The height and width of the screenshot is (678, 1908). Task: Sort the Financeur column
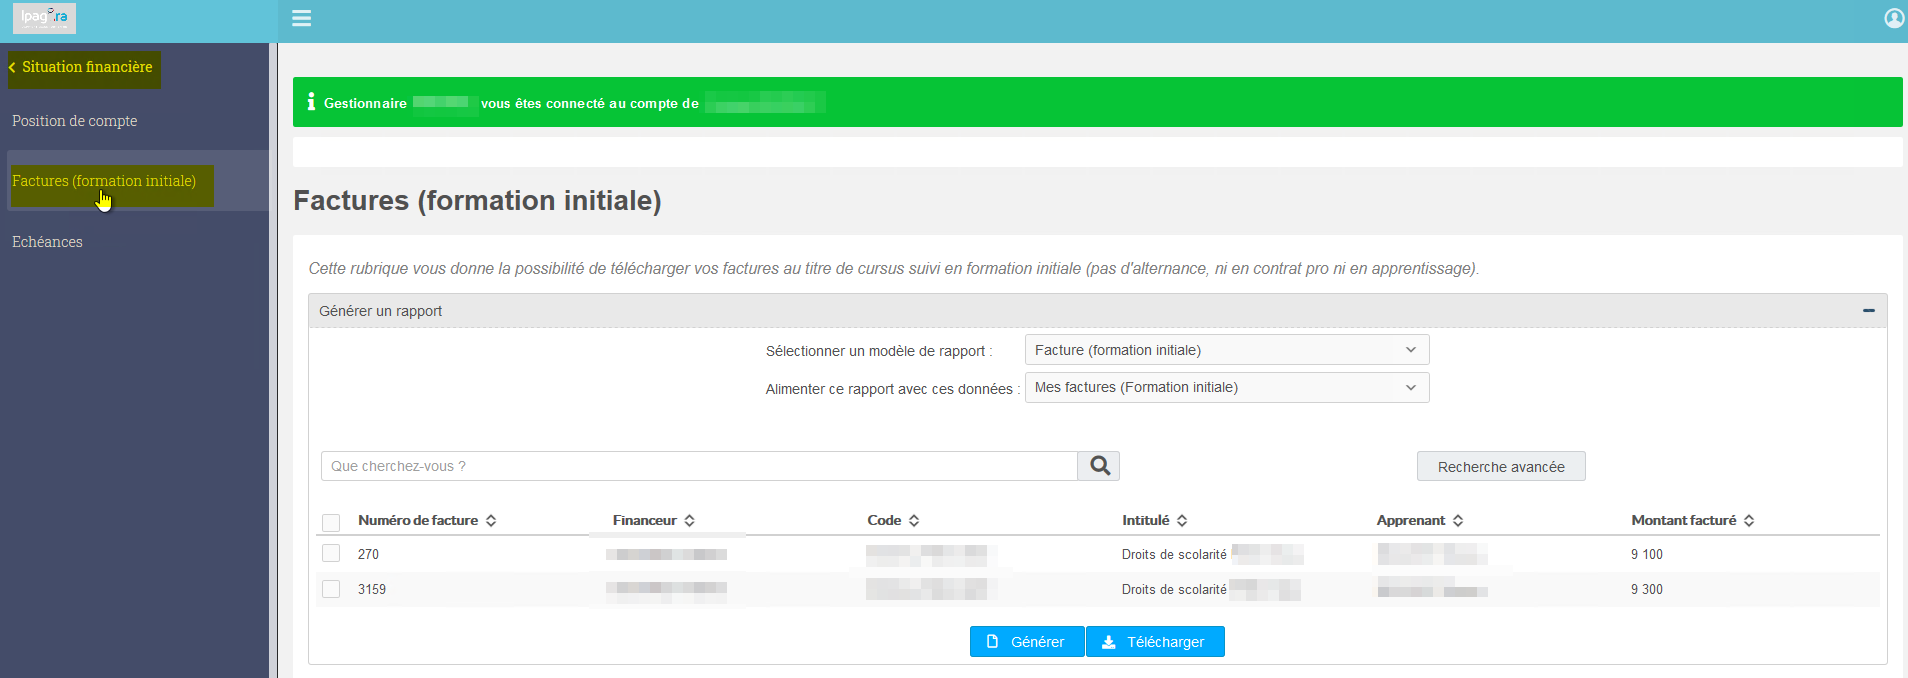[689, 521]
